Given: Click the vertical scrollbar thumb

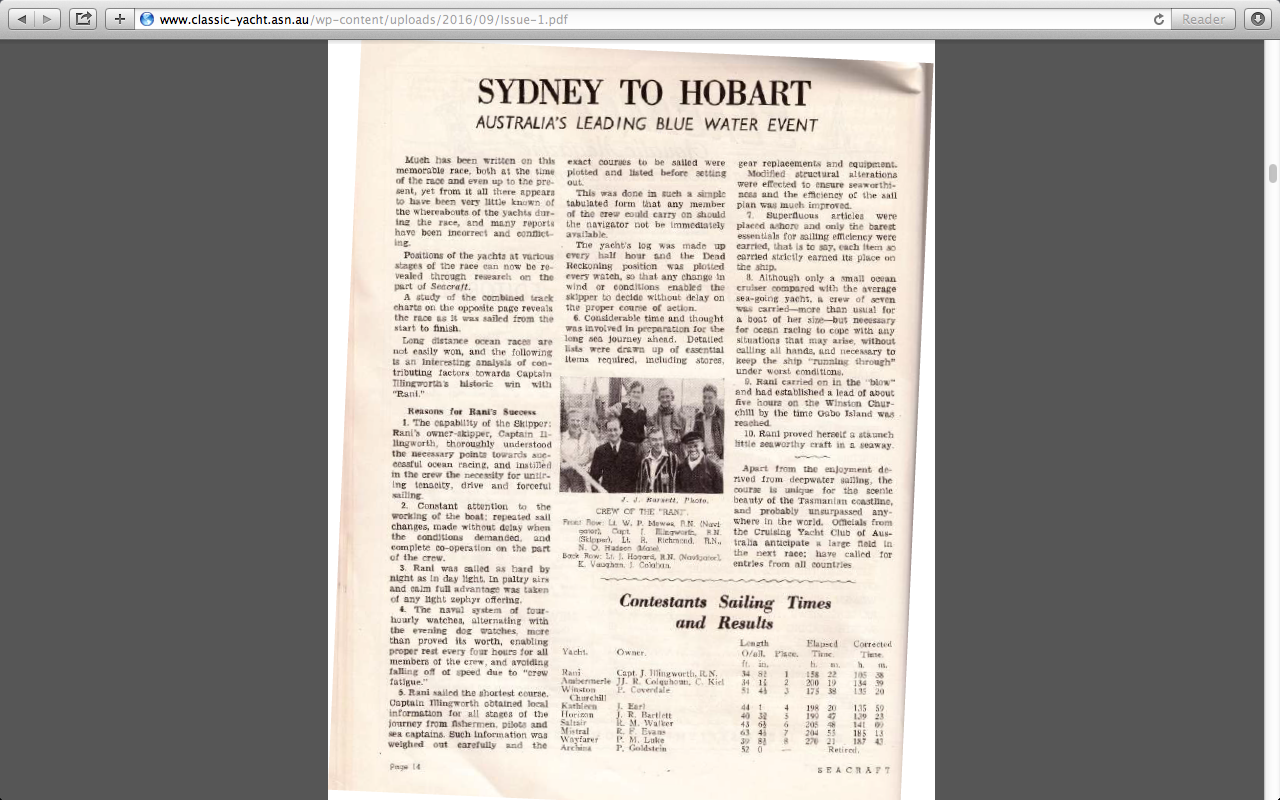Looking at the screenshot, I should click(1272, 174).
